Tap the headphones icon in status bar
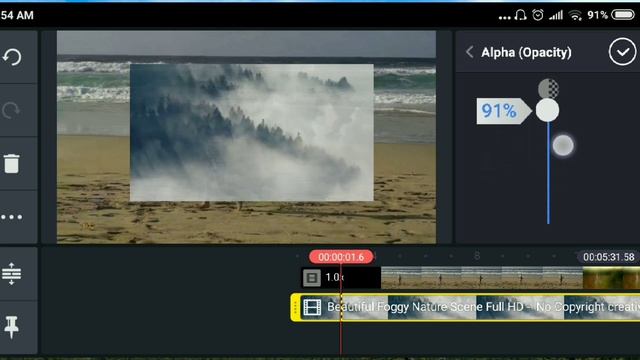 [520, 16]
